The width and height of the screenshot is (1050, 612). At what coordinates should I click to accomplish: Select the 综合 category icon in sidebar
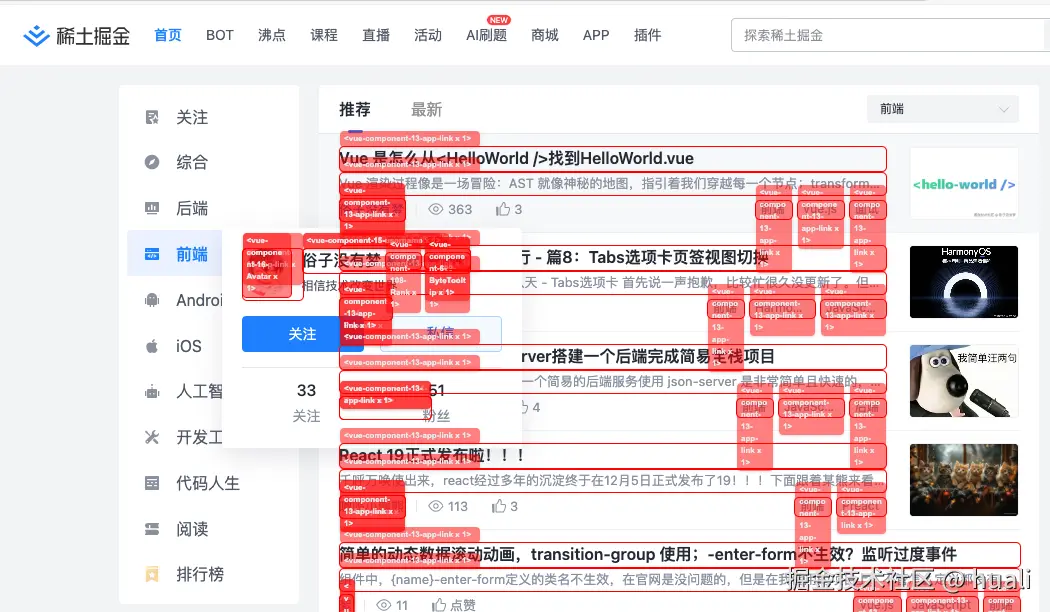[x=153, y=162]
